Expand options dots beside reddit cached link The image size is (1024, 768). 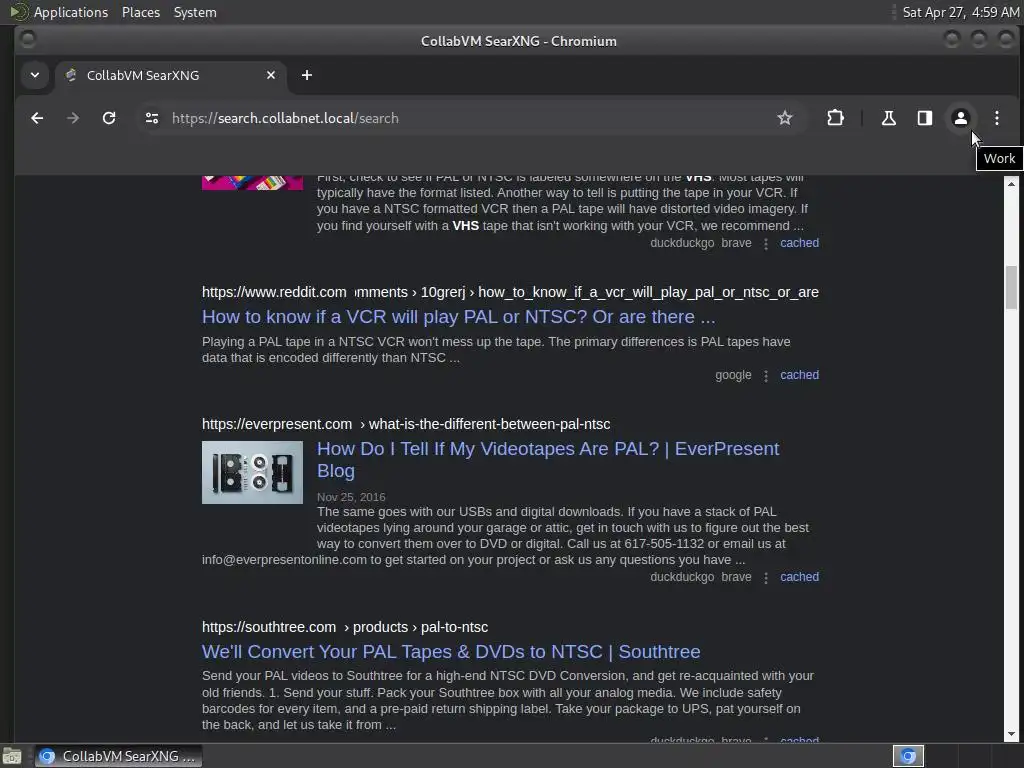(766, 376)
